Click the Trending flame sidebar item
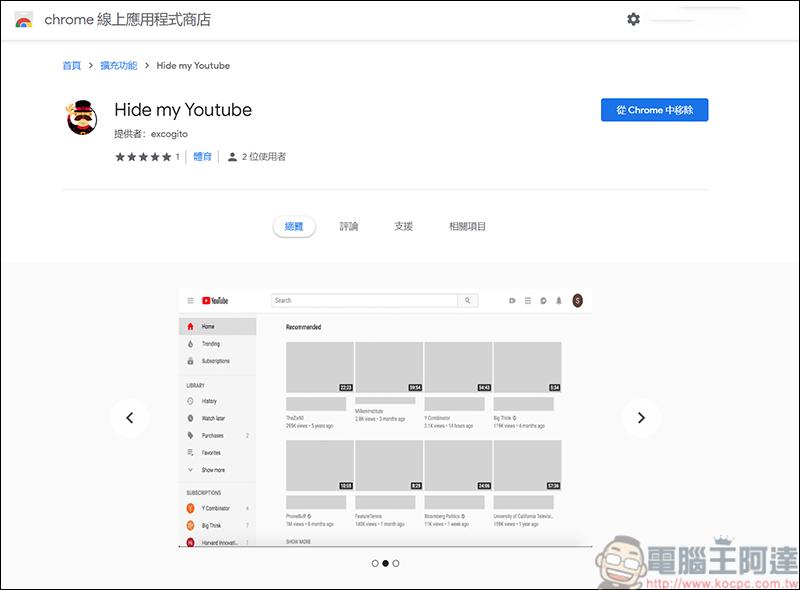The width and height of the screenshot is (800, 590). [217, 344]
